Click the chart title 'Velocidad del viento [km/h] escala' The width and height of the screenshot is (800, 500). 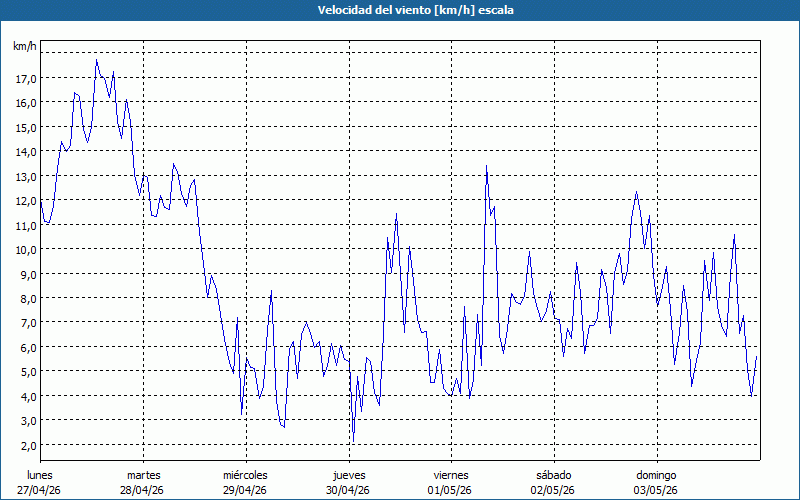(415, 10)
